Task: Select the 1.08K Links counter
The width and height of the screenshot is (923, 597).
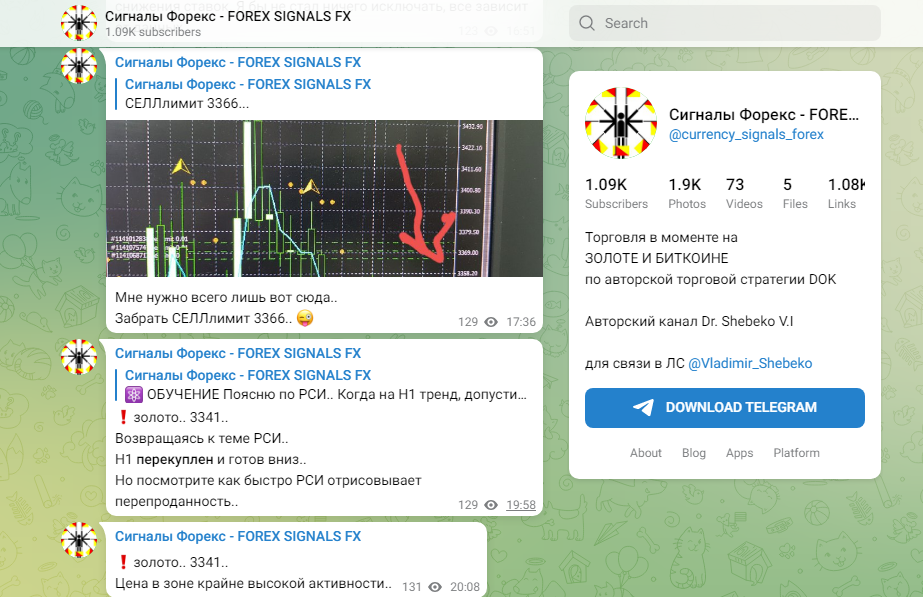Action: click(846, 194)
